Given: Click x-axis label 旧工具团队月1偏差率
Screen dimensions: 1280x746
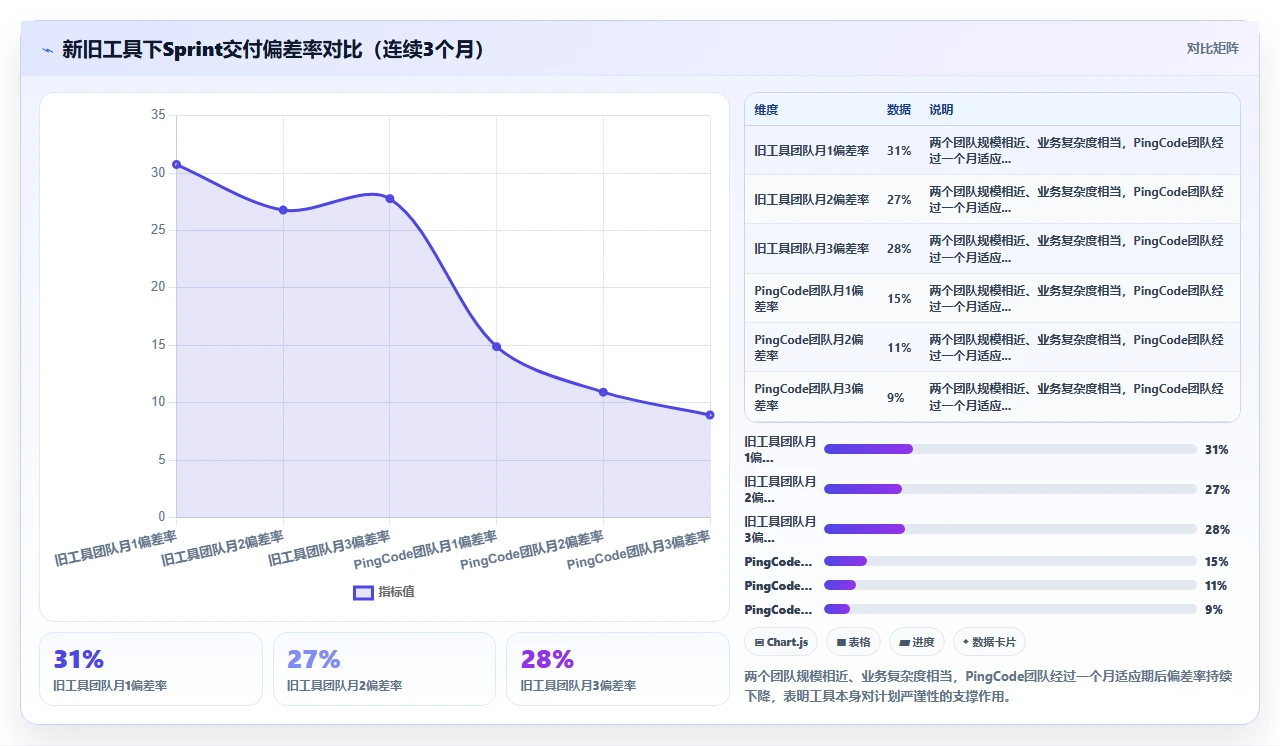Looking at the screenshot, I should point(116,548).
